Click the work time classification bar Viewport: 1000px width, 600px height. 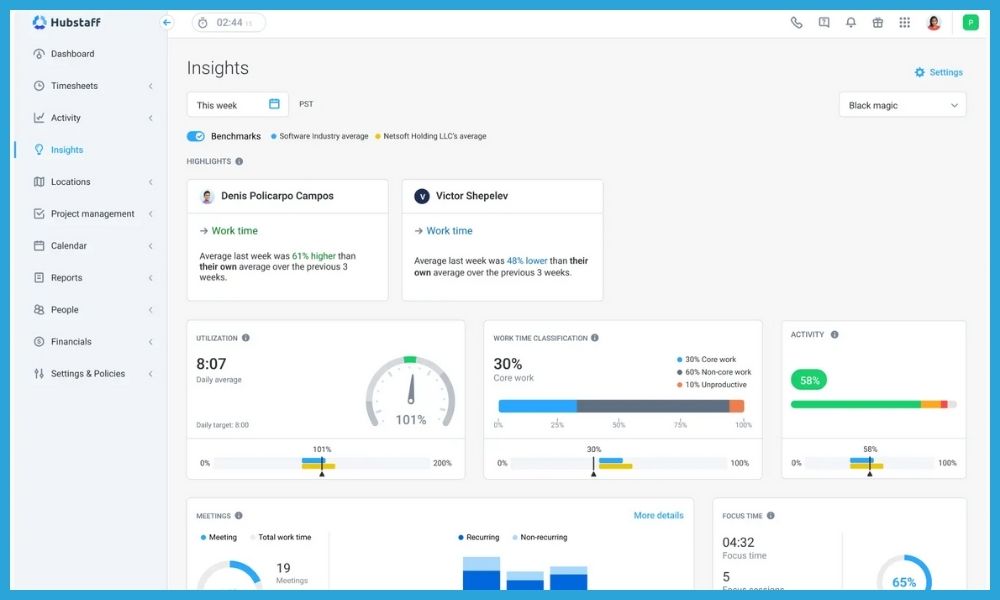621,406
